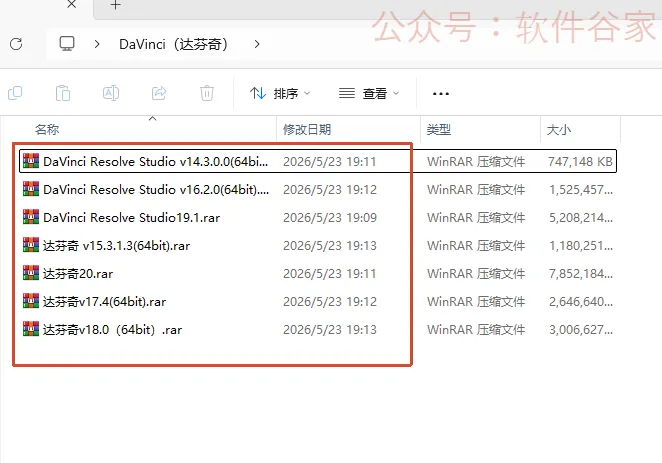Viewport: 662px width, 463px height.
Task: Click size value 3,006,627...
Action: click(x=581, y=330)
